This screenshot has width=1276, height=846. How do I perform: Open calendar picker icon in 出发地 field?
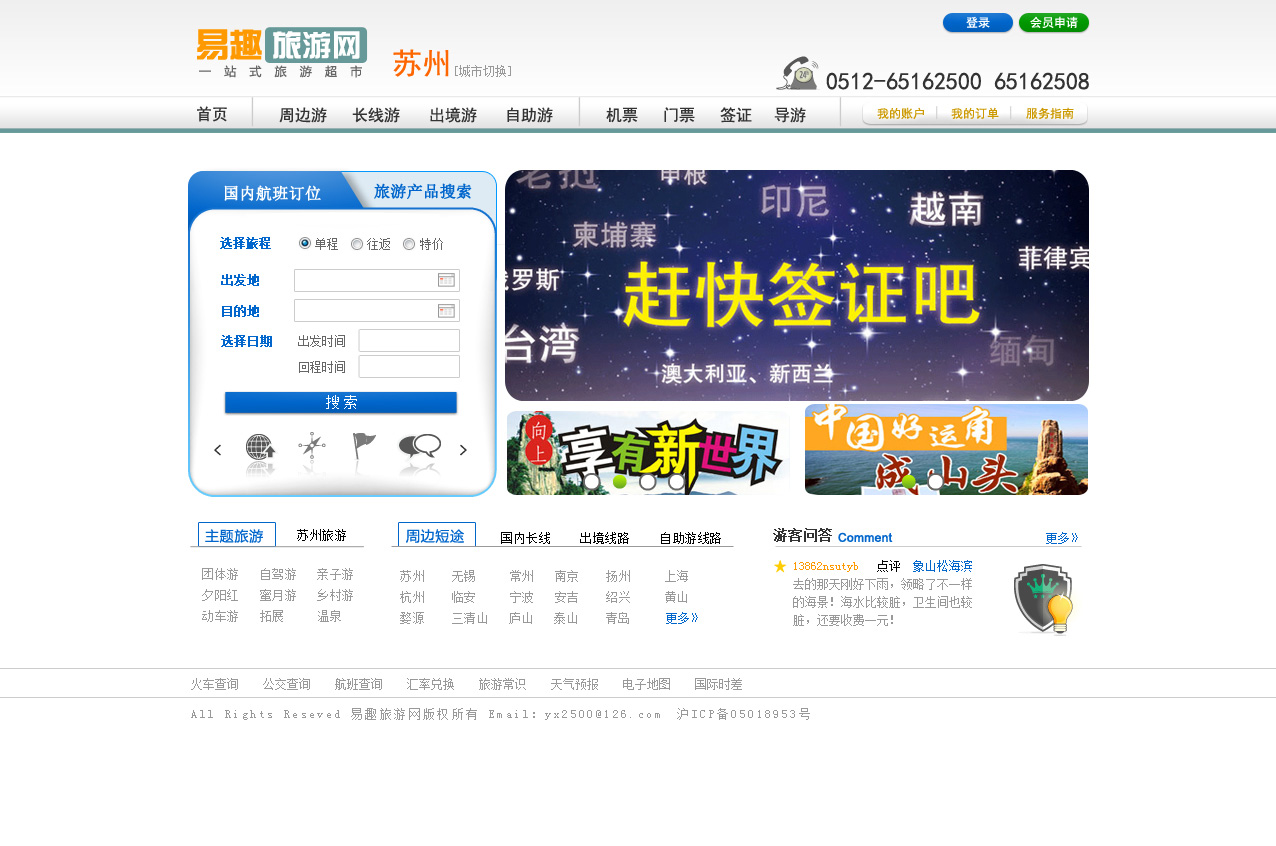446,281
